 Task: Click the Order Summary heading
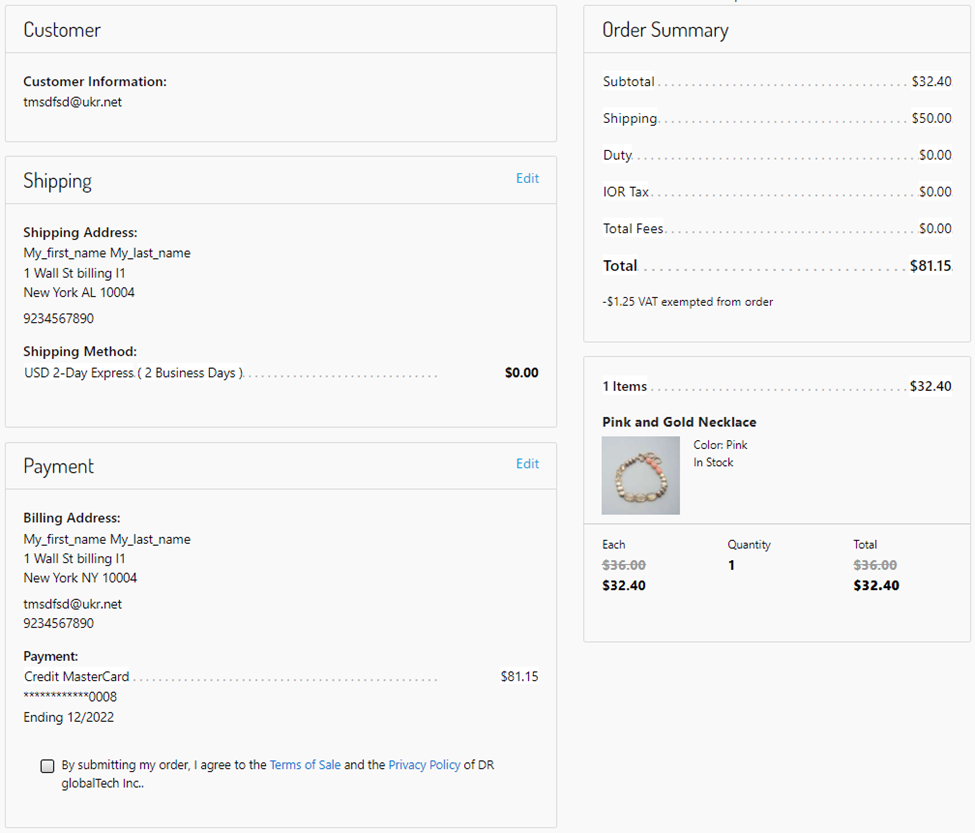click(665, 30)
